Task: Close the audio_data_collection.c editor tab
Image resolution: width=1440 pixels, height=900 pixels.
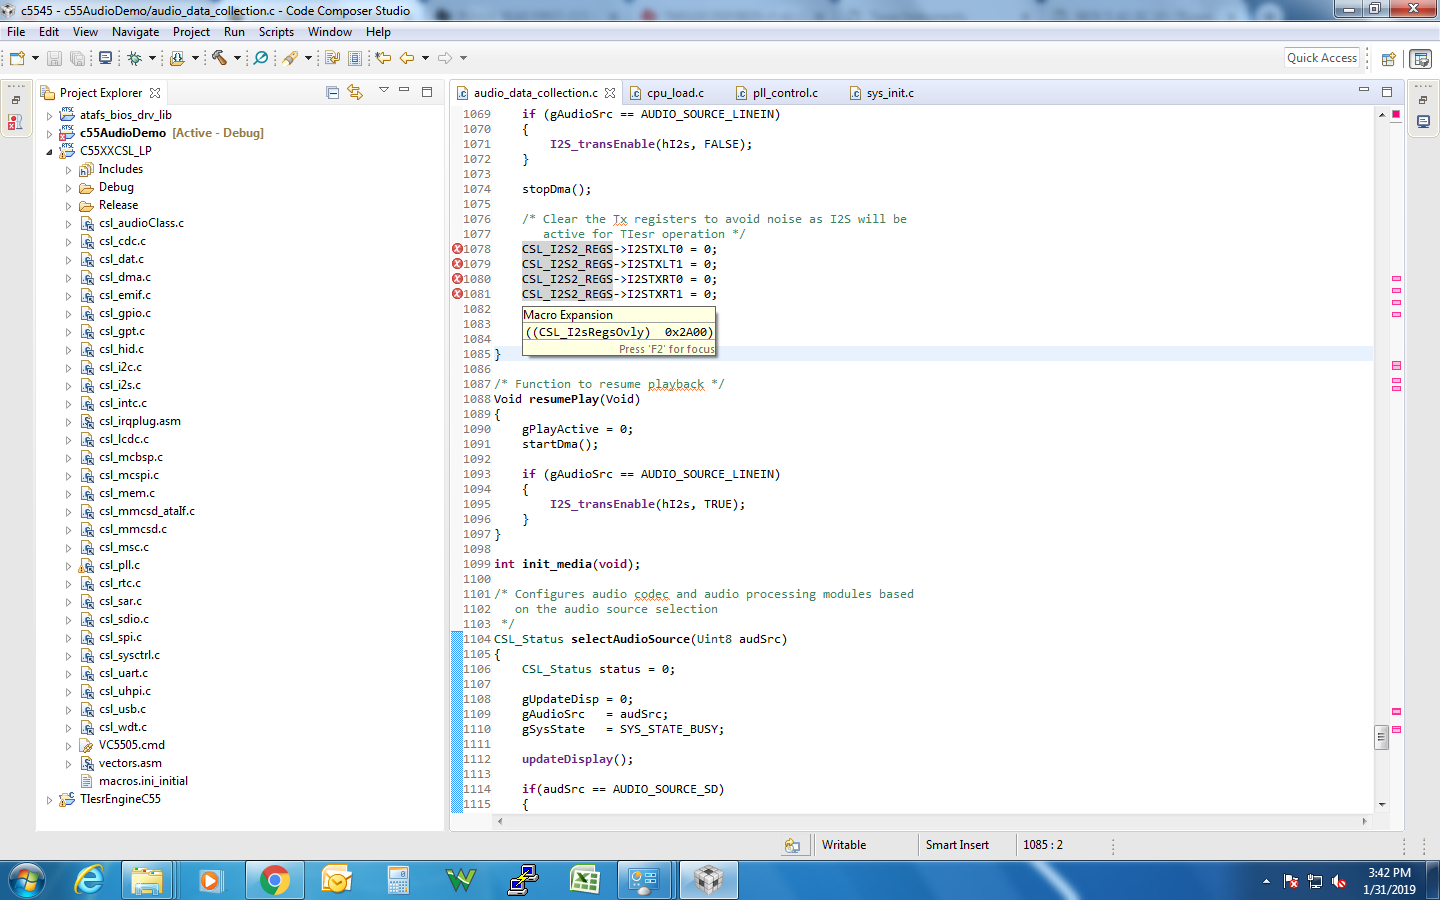Action: pyautogui.click(x=610, y=93)
